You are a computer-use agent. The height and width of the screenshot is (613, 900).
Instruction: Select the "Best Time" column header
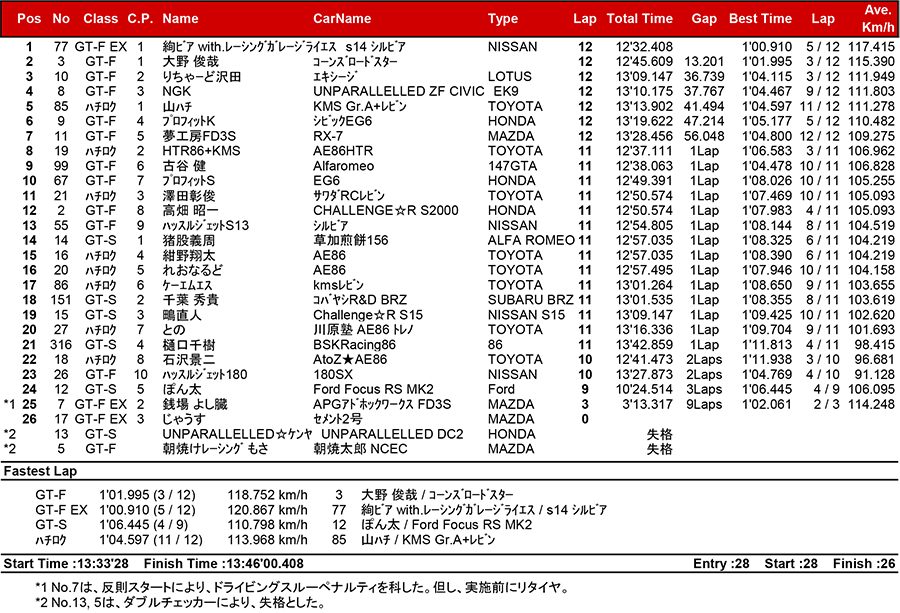point(761,18)
